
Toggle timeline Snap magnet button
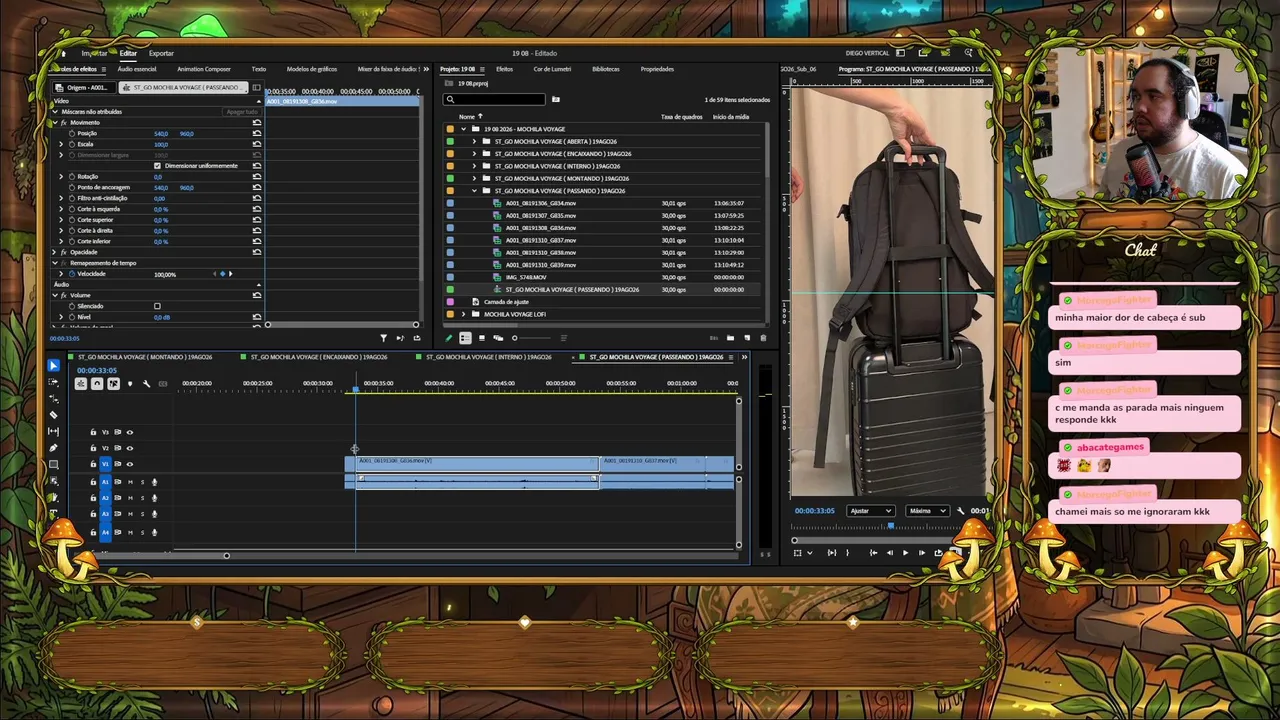(97, 384)
